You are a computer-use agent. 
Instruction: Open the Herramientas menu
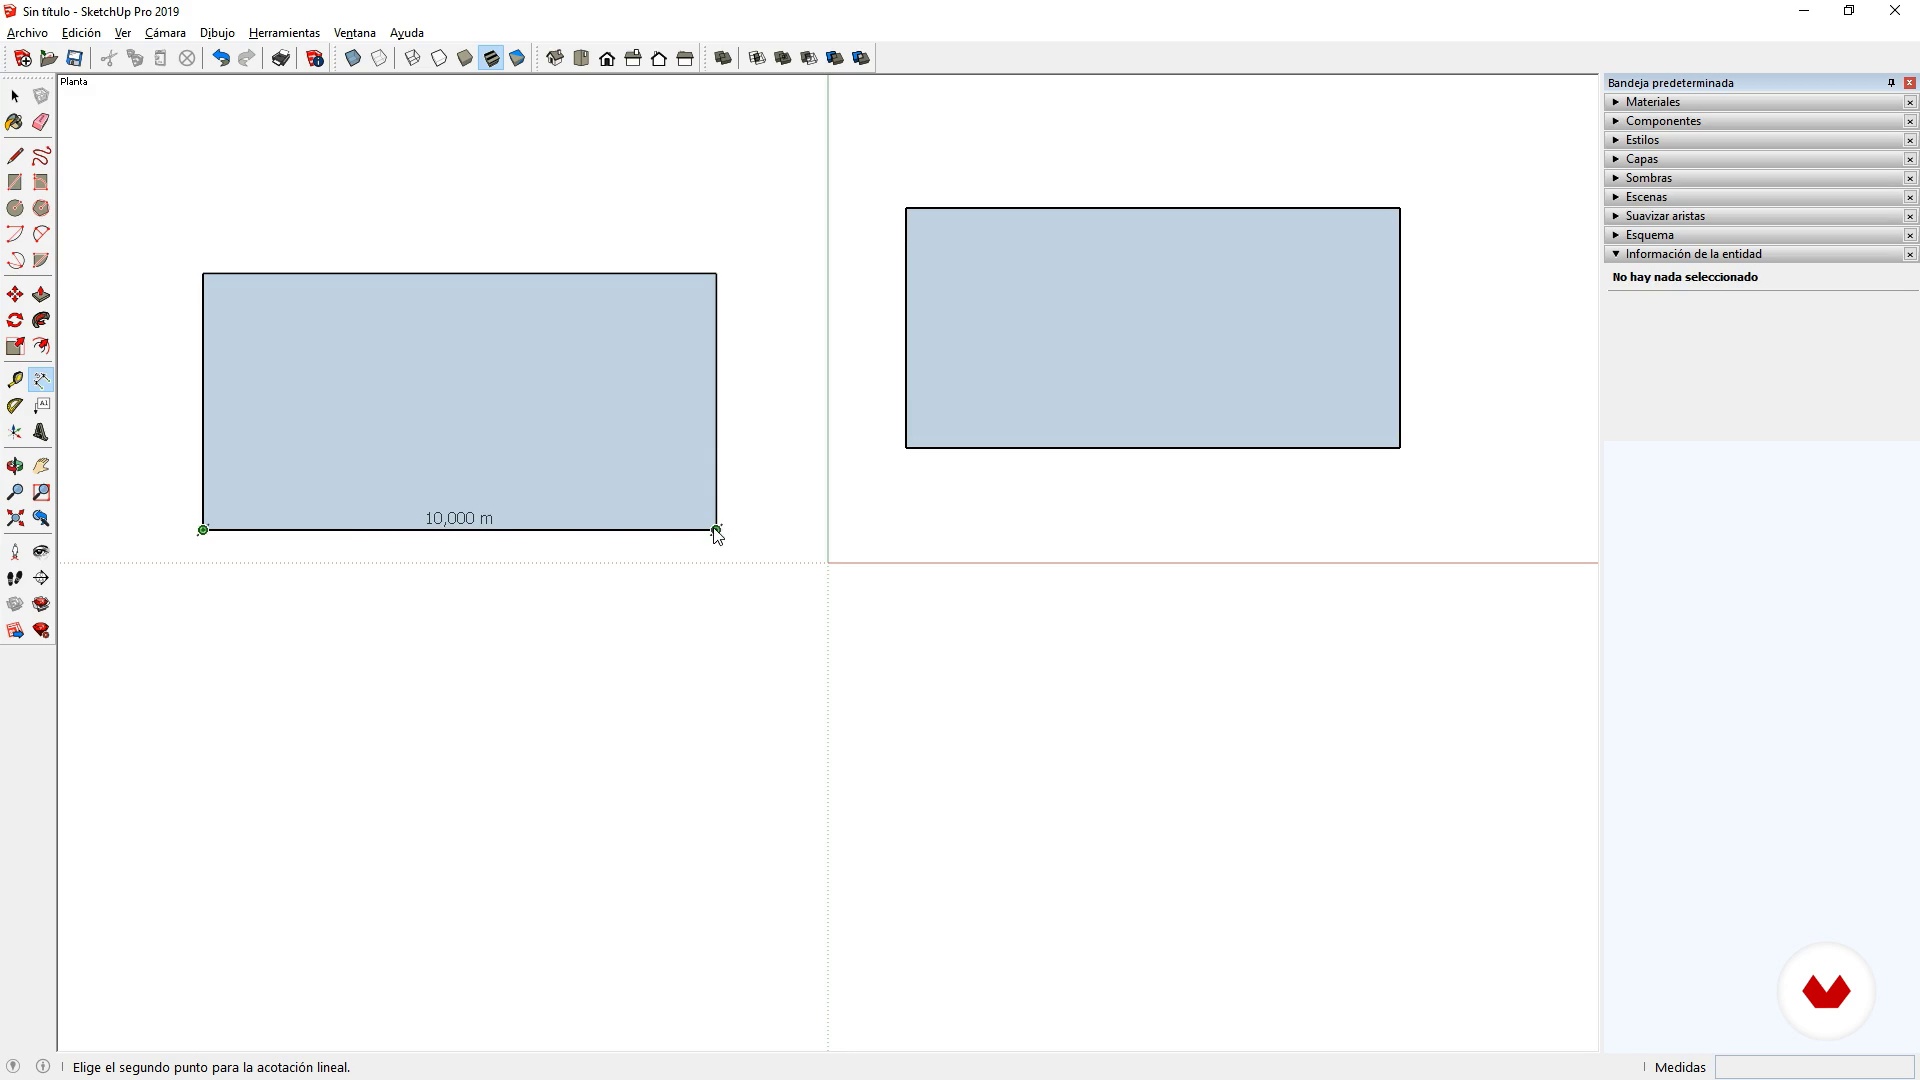(x=284, y=33)
